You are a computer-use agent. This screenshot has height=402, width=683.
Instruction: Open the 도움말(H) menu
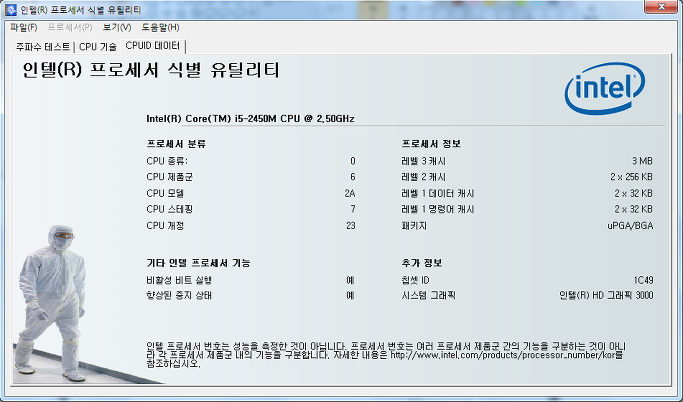tap(160, 27)
